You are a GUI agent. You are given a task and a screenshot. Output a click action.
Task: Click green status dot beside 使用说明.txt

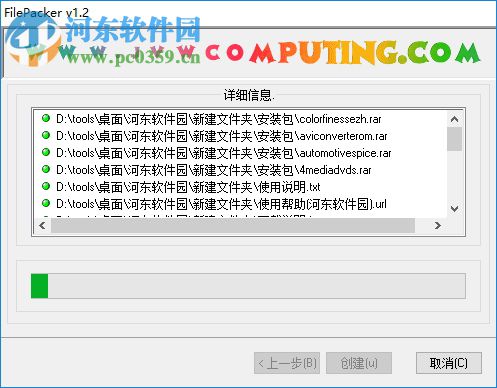coord(46,186)
